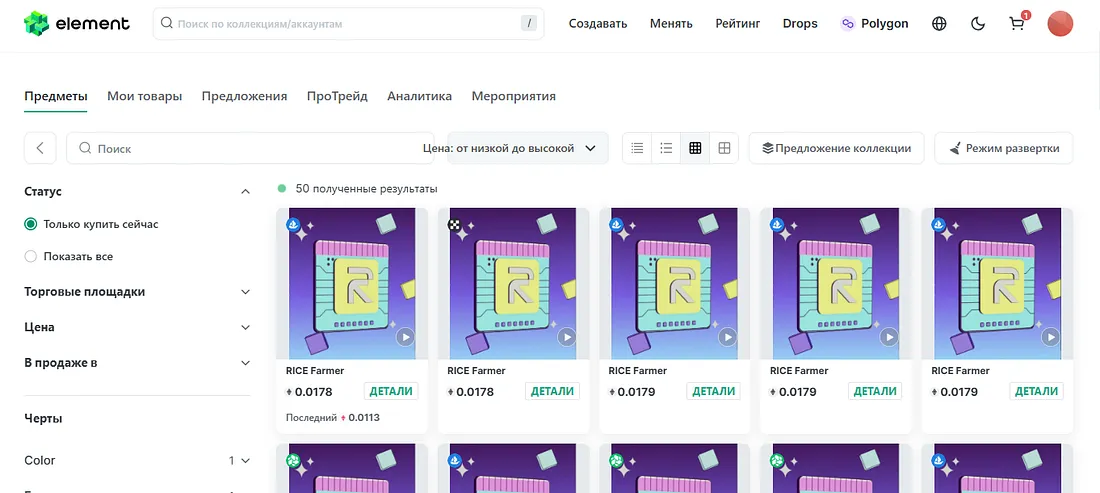Select the Только купить сейчас radio

(30, 224)
